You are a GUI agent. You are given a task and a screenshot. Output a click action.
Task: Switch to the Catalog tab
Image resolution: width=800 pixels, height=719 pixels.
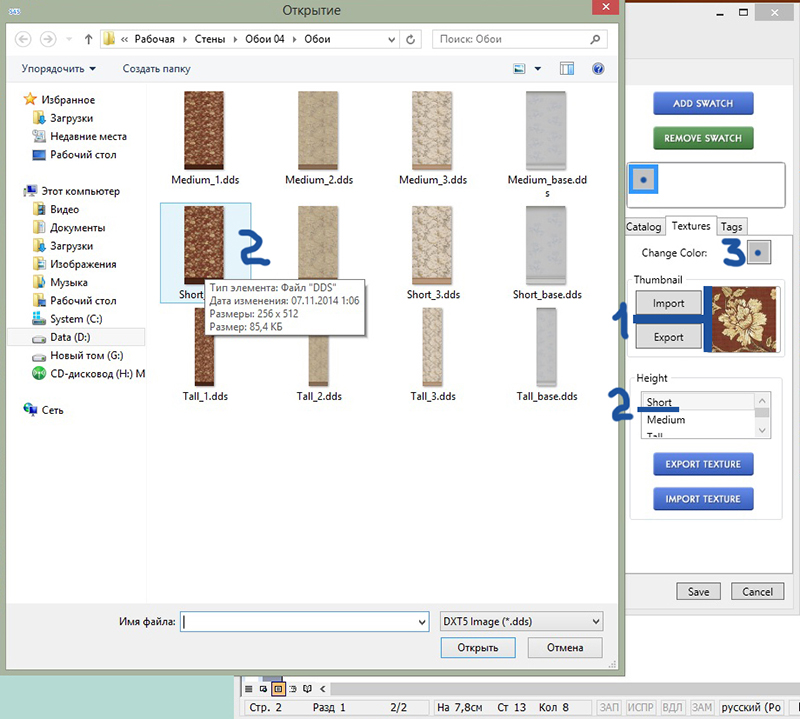(643, 227)
